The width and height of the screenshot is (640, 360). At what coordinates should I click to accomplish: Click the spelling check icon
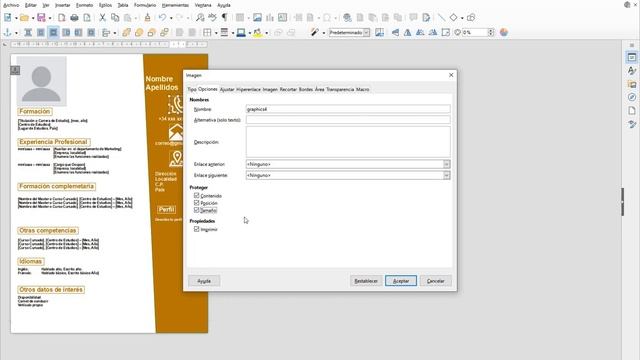[212, 18]
